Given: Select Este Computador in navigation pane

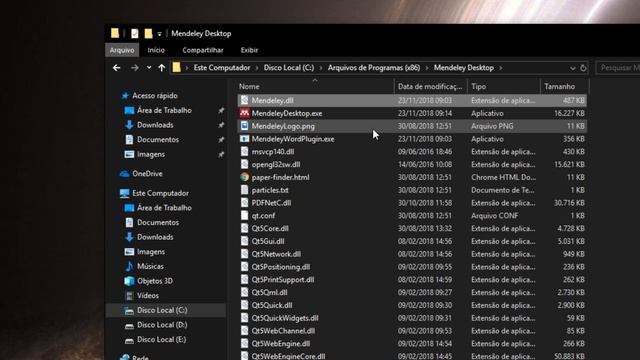Looking at the screenshot, I should click(x=160, y=193).
